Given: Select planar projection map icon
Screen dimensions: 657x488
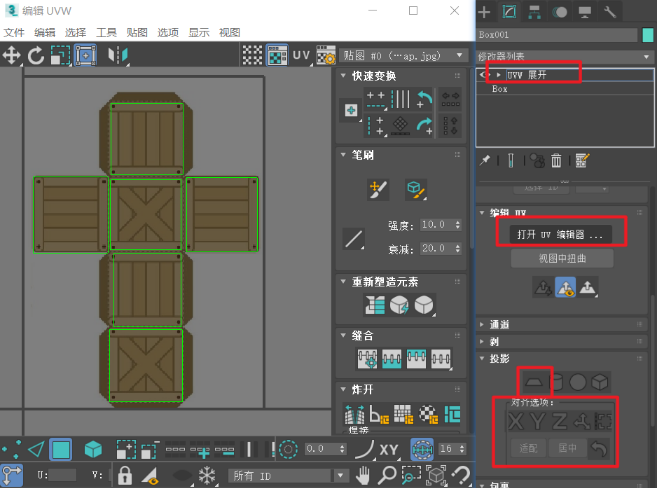Looking at the screenshot, I should pos(534,381).
